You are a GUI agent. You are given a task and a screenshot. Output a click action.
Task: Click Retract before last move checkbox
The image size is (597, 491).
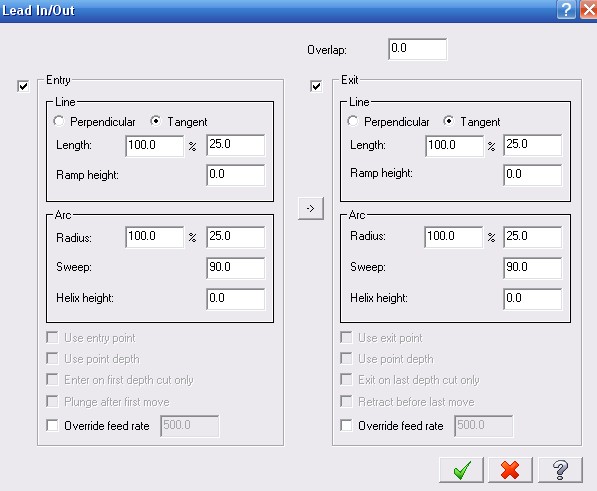tap(346, 401)
